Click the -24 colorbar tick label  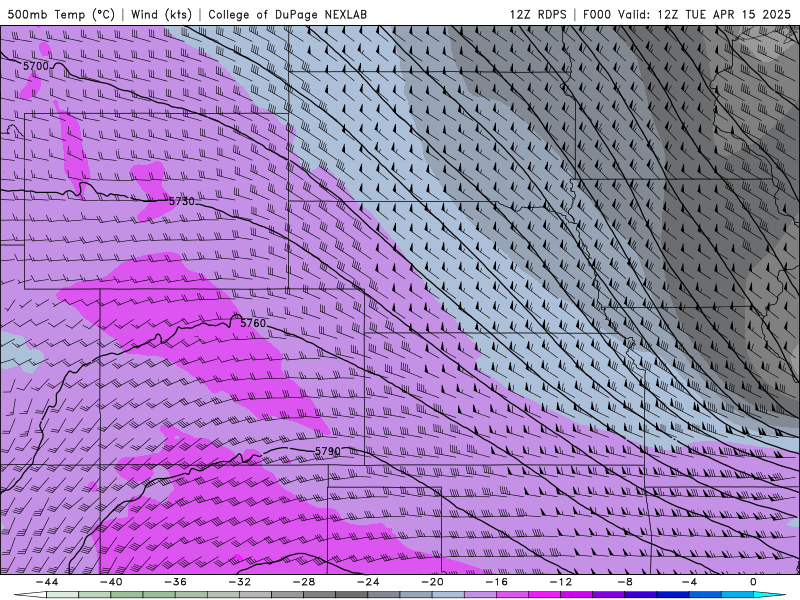coord(368,582)
